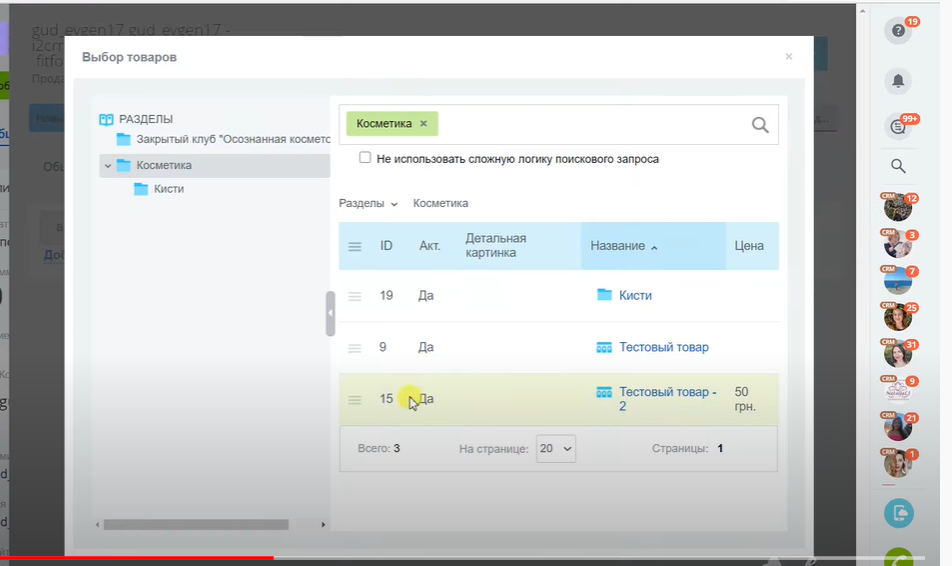The image size is (952, 566).
Task: Open CRM contact avatar with badge 3
Action: tap(897, 244)
